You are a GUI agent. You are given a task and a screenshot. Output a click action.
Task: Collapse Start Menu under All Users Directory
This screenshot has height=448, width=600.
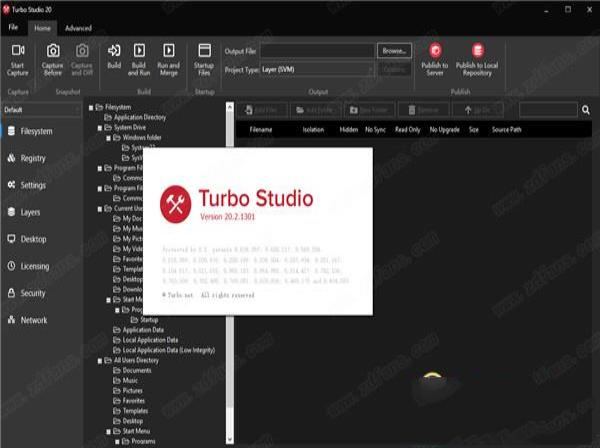(109, 431)
